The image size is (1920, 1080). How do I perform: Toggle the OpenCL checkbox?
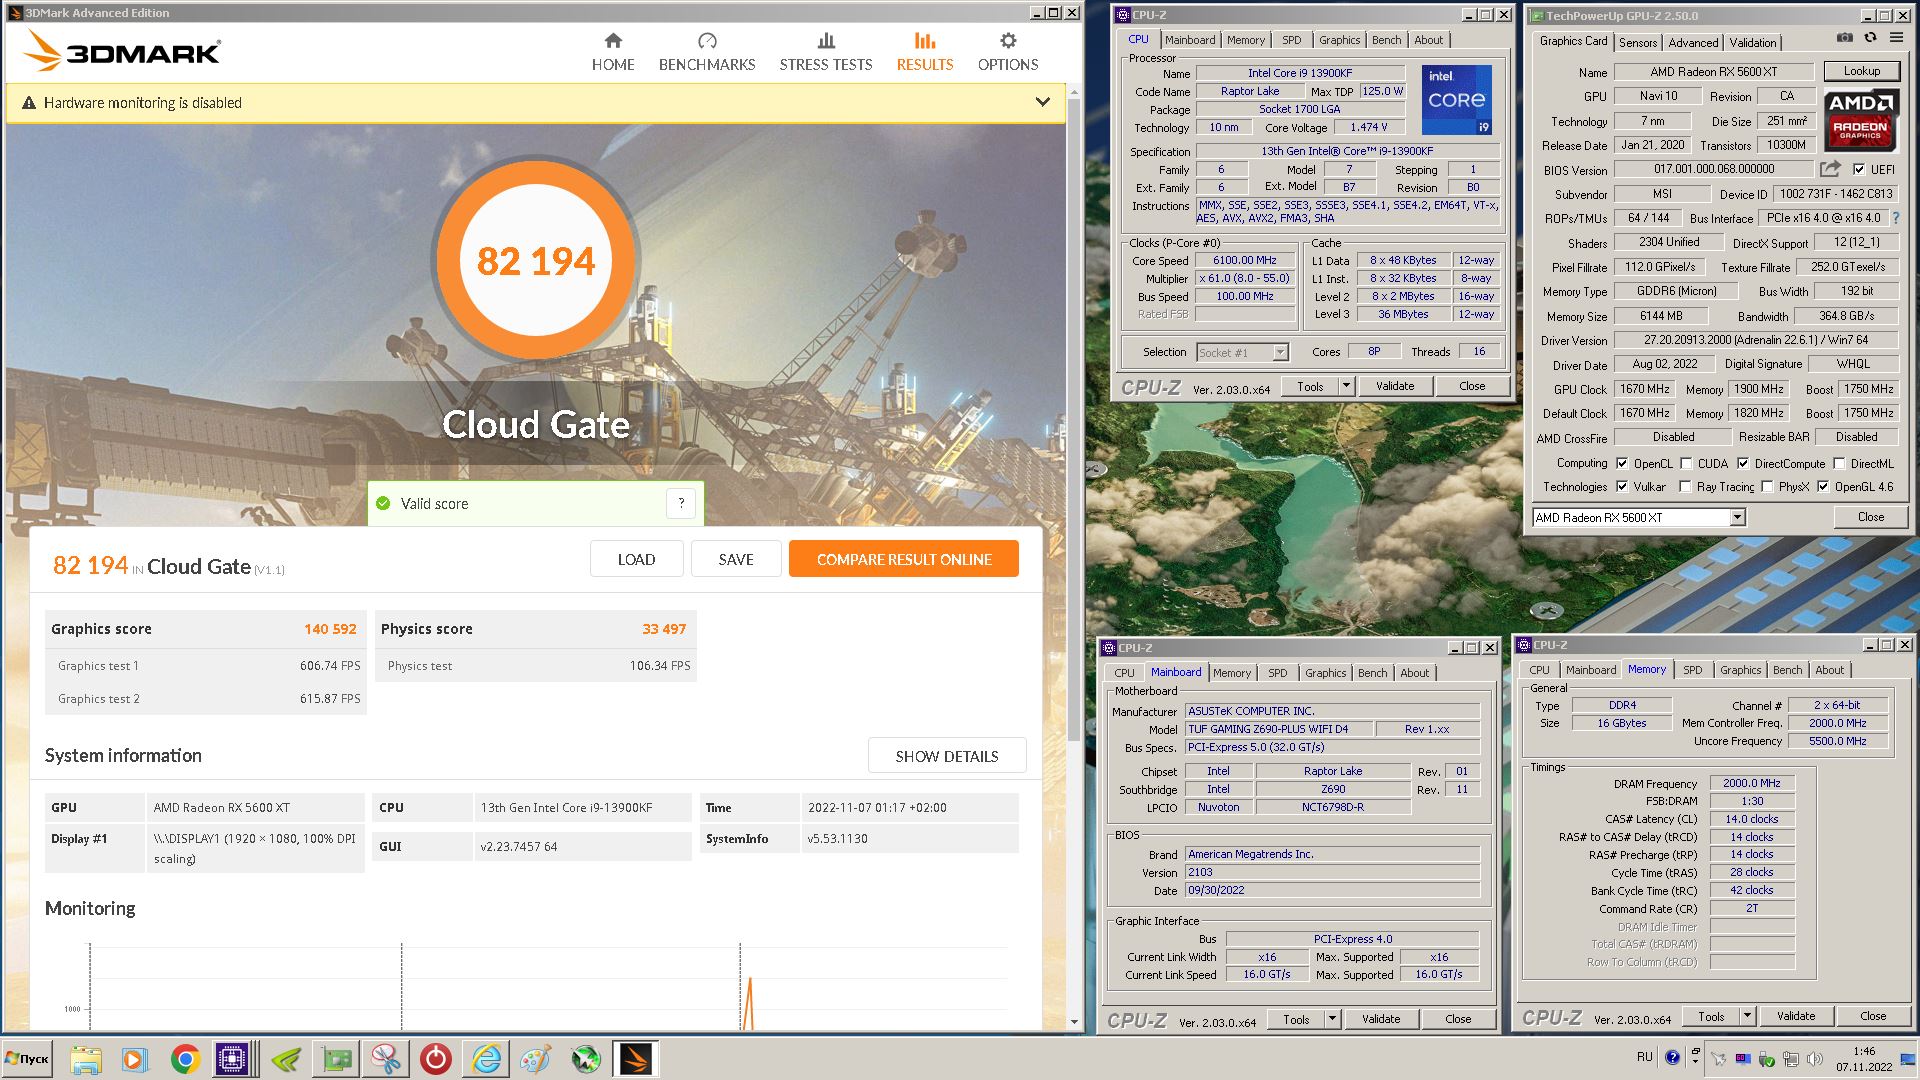pyautogui.click(x=1622, y=463)
